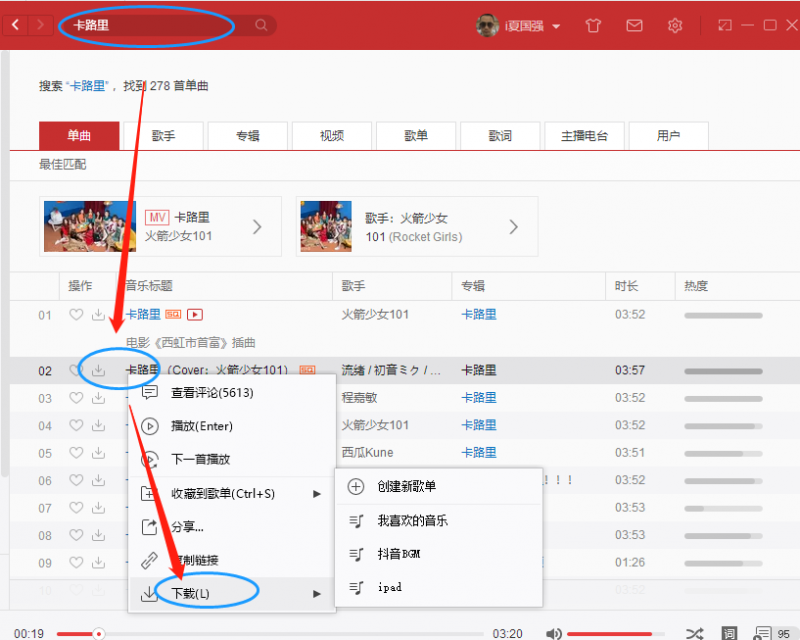
Task: Expand the 收藏到歌单 submenu arrow
Action: pos(317,494)
